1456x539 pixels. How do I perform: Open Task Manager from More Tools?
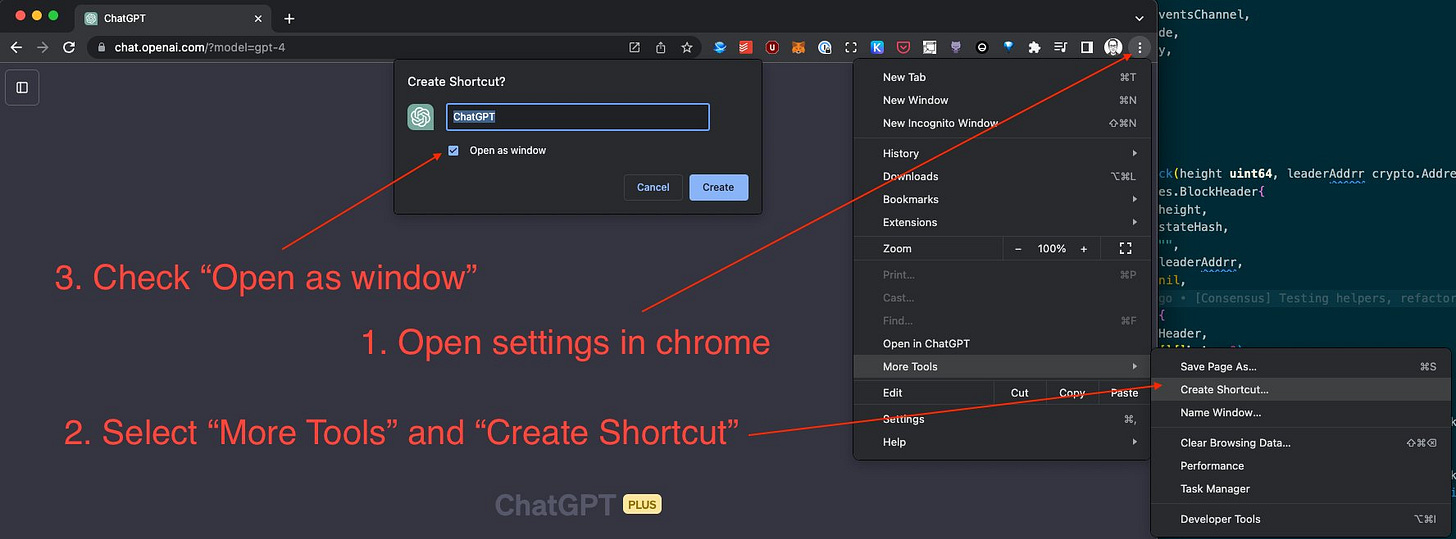pyautogui.click(x=1301, y=489)
